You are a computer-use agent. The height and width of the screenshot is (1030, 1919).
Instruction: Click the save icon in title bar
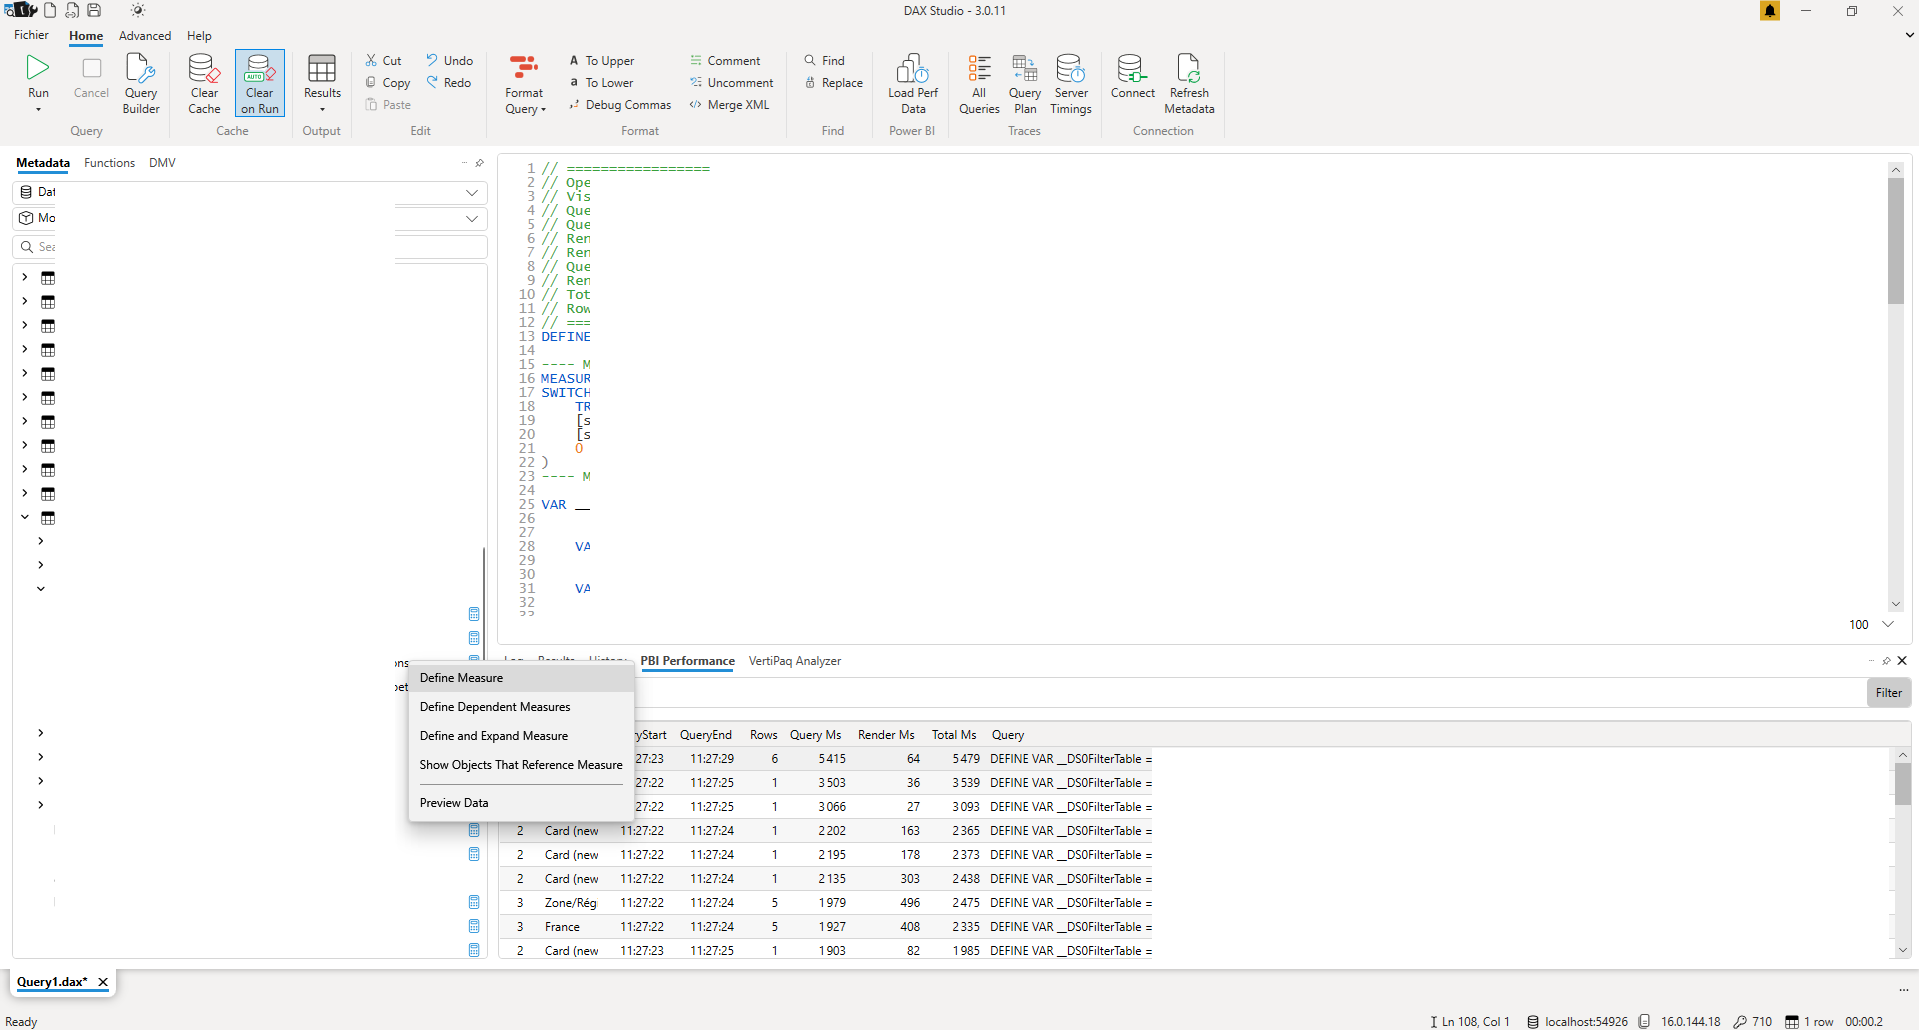pos(94,10)
